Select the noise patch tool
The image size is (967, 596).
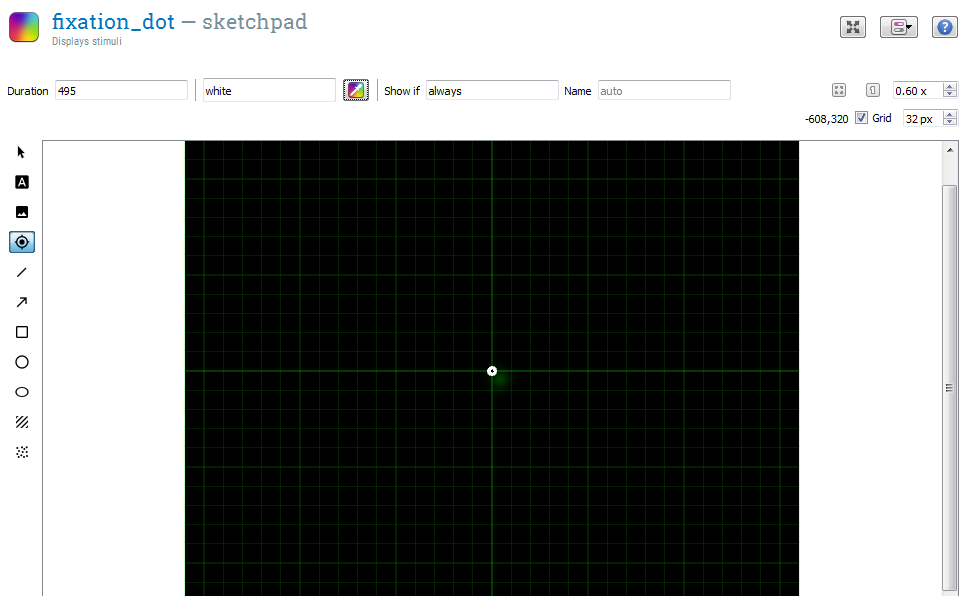click(x=22, y=452)
